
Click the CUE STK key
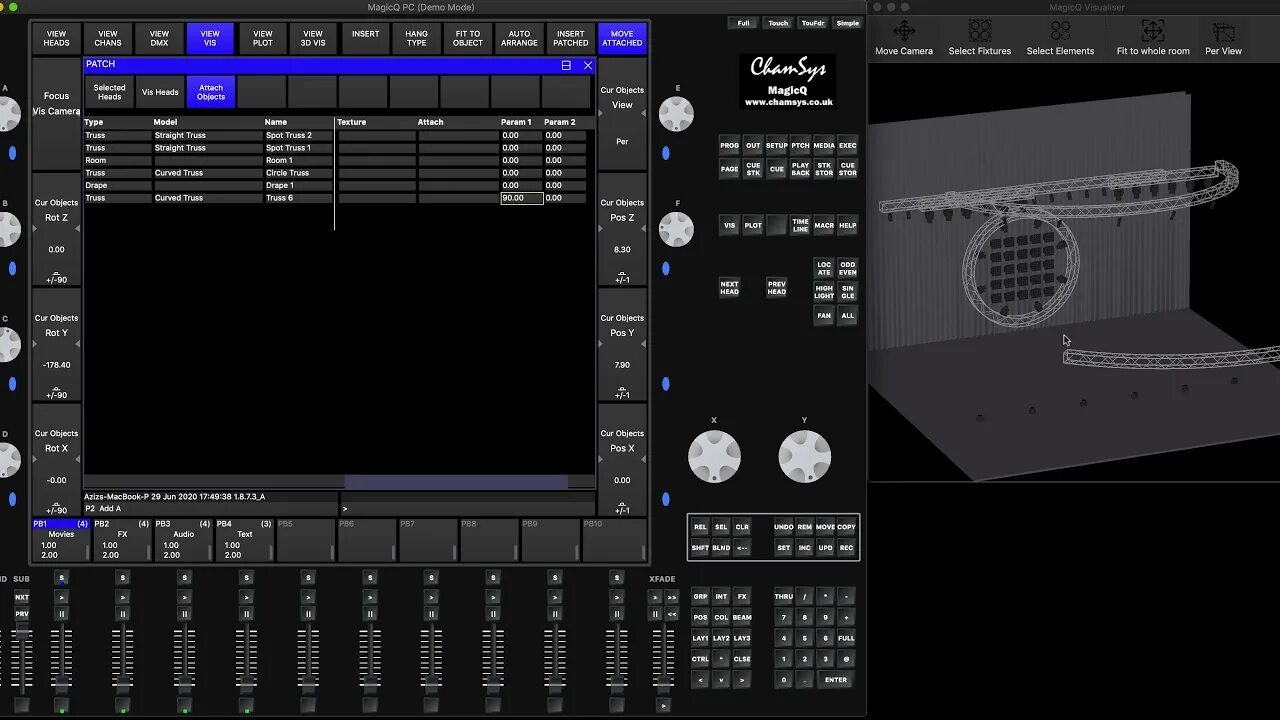[x=753, y=169]
